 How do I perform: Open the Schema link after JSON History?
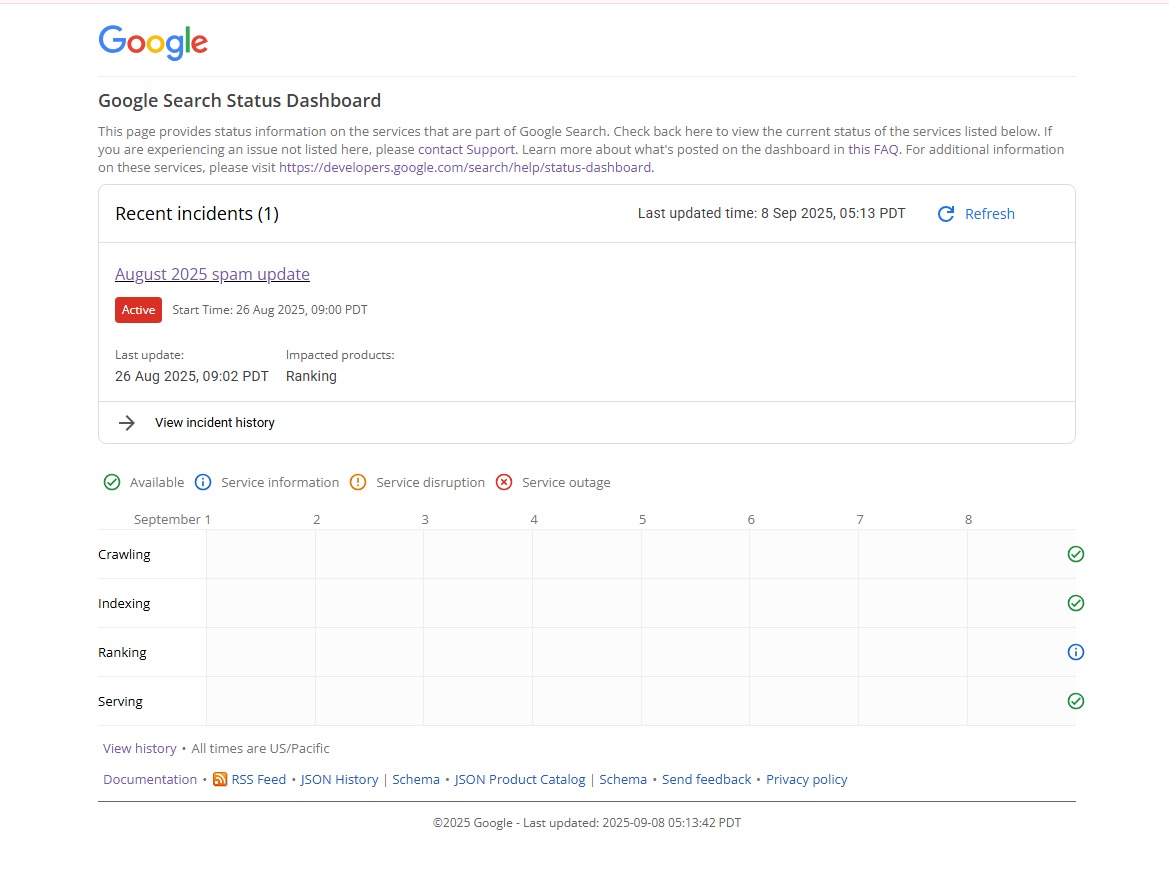[416, 779]
